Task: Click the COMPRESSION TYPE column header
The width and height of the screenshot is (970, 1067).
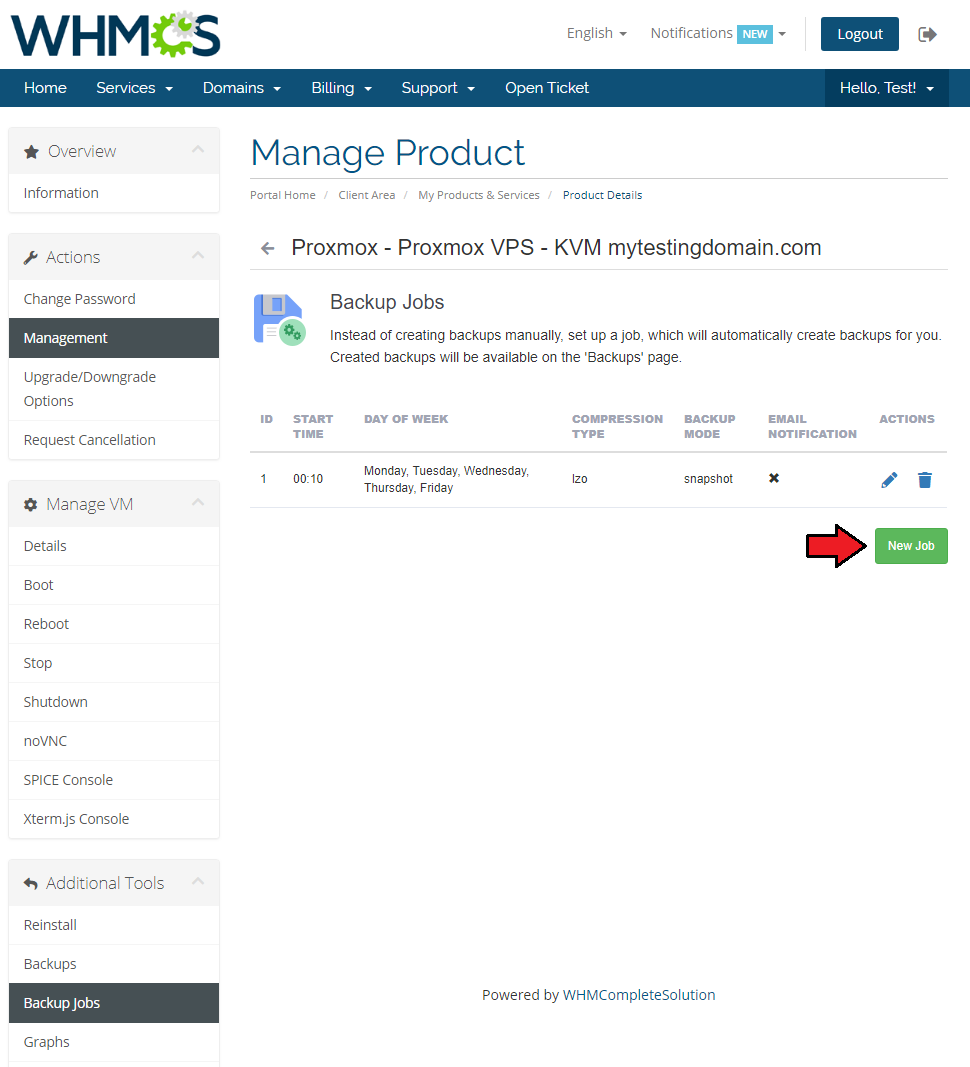Action: (617, 427)
